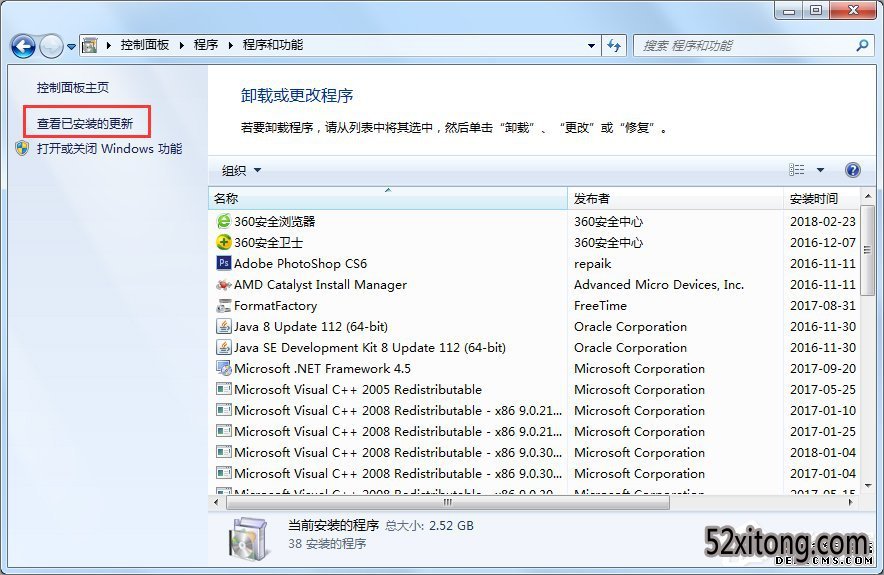Sort by 名称 column header

pyautogui.click(x=388, y=198)
